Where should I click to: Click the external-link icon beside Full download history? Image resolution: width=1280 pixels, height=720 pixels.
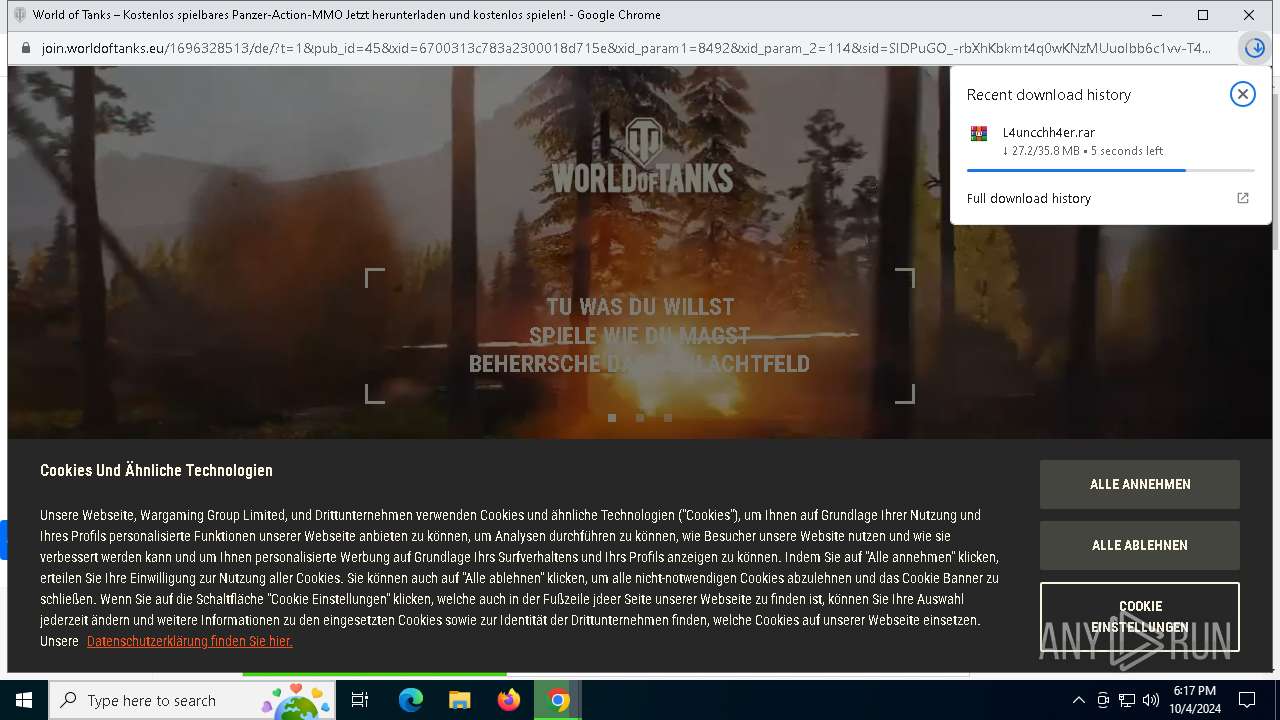pyautogui.click(x=1243, y=198)
